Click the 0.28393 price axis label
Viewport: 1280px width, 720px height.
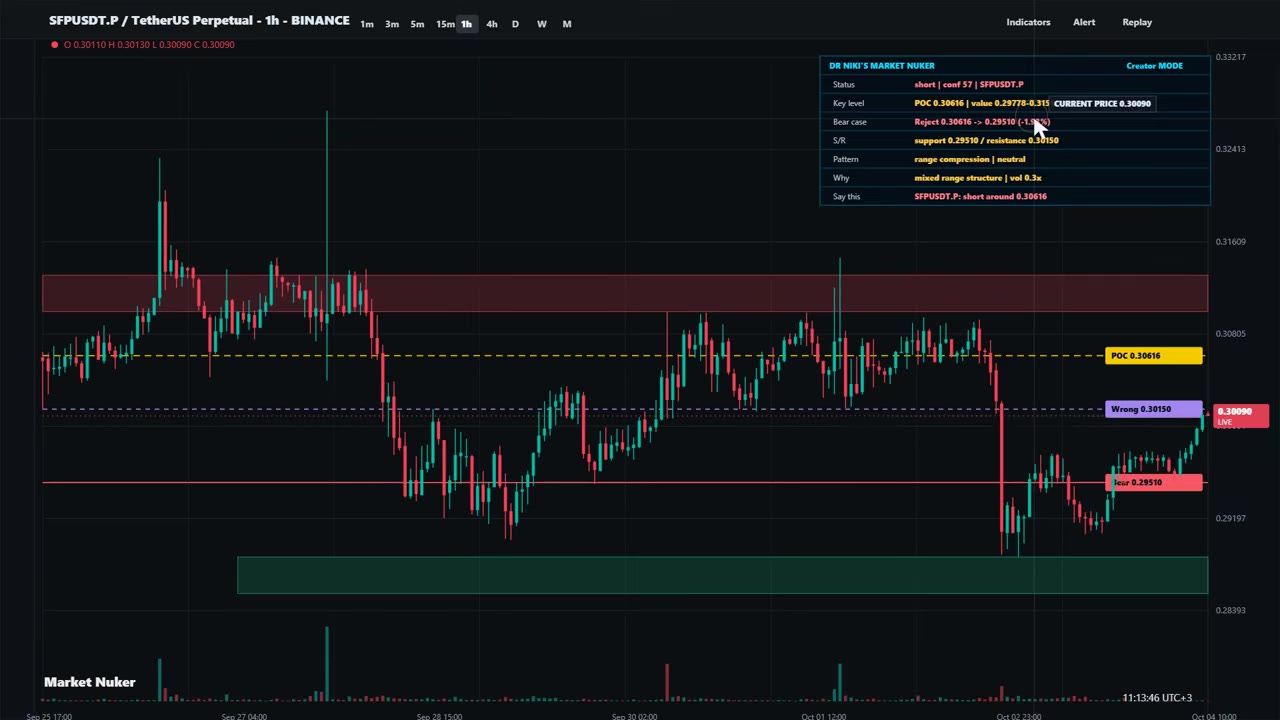(1231, 610)
